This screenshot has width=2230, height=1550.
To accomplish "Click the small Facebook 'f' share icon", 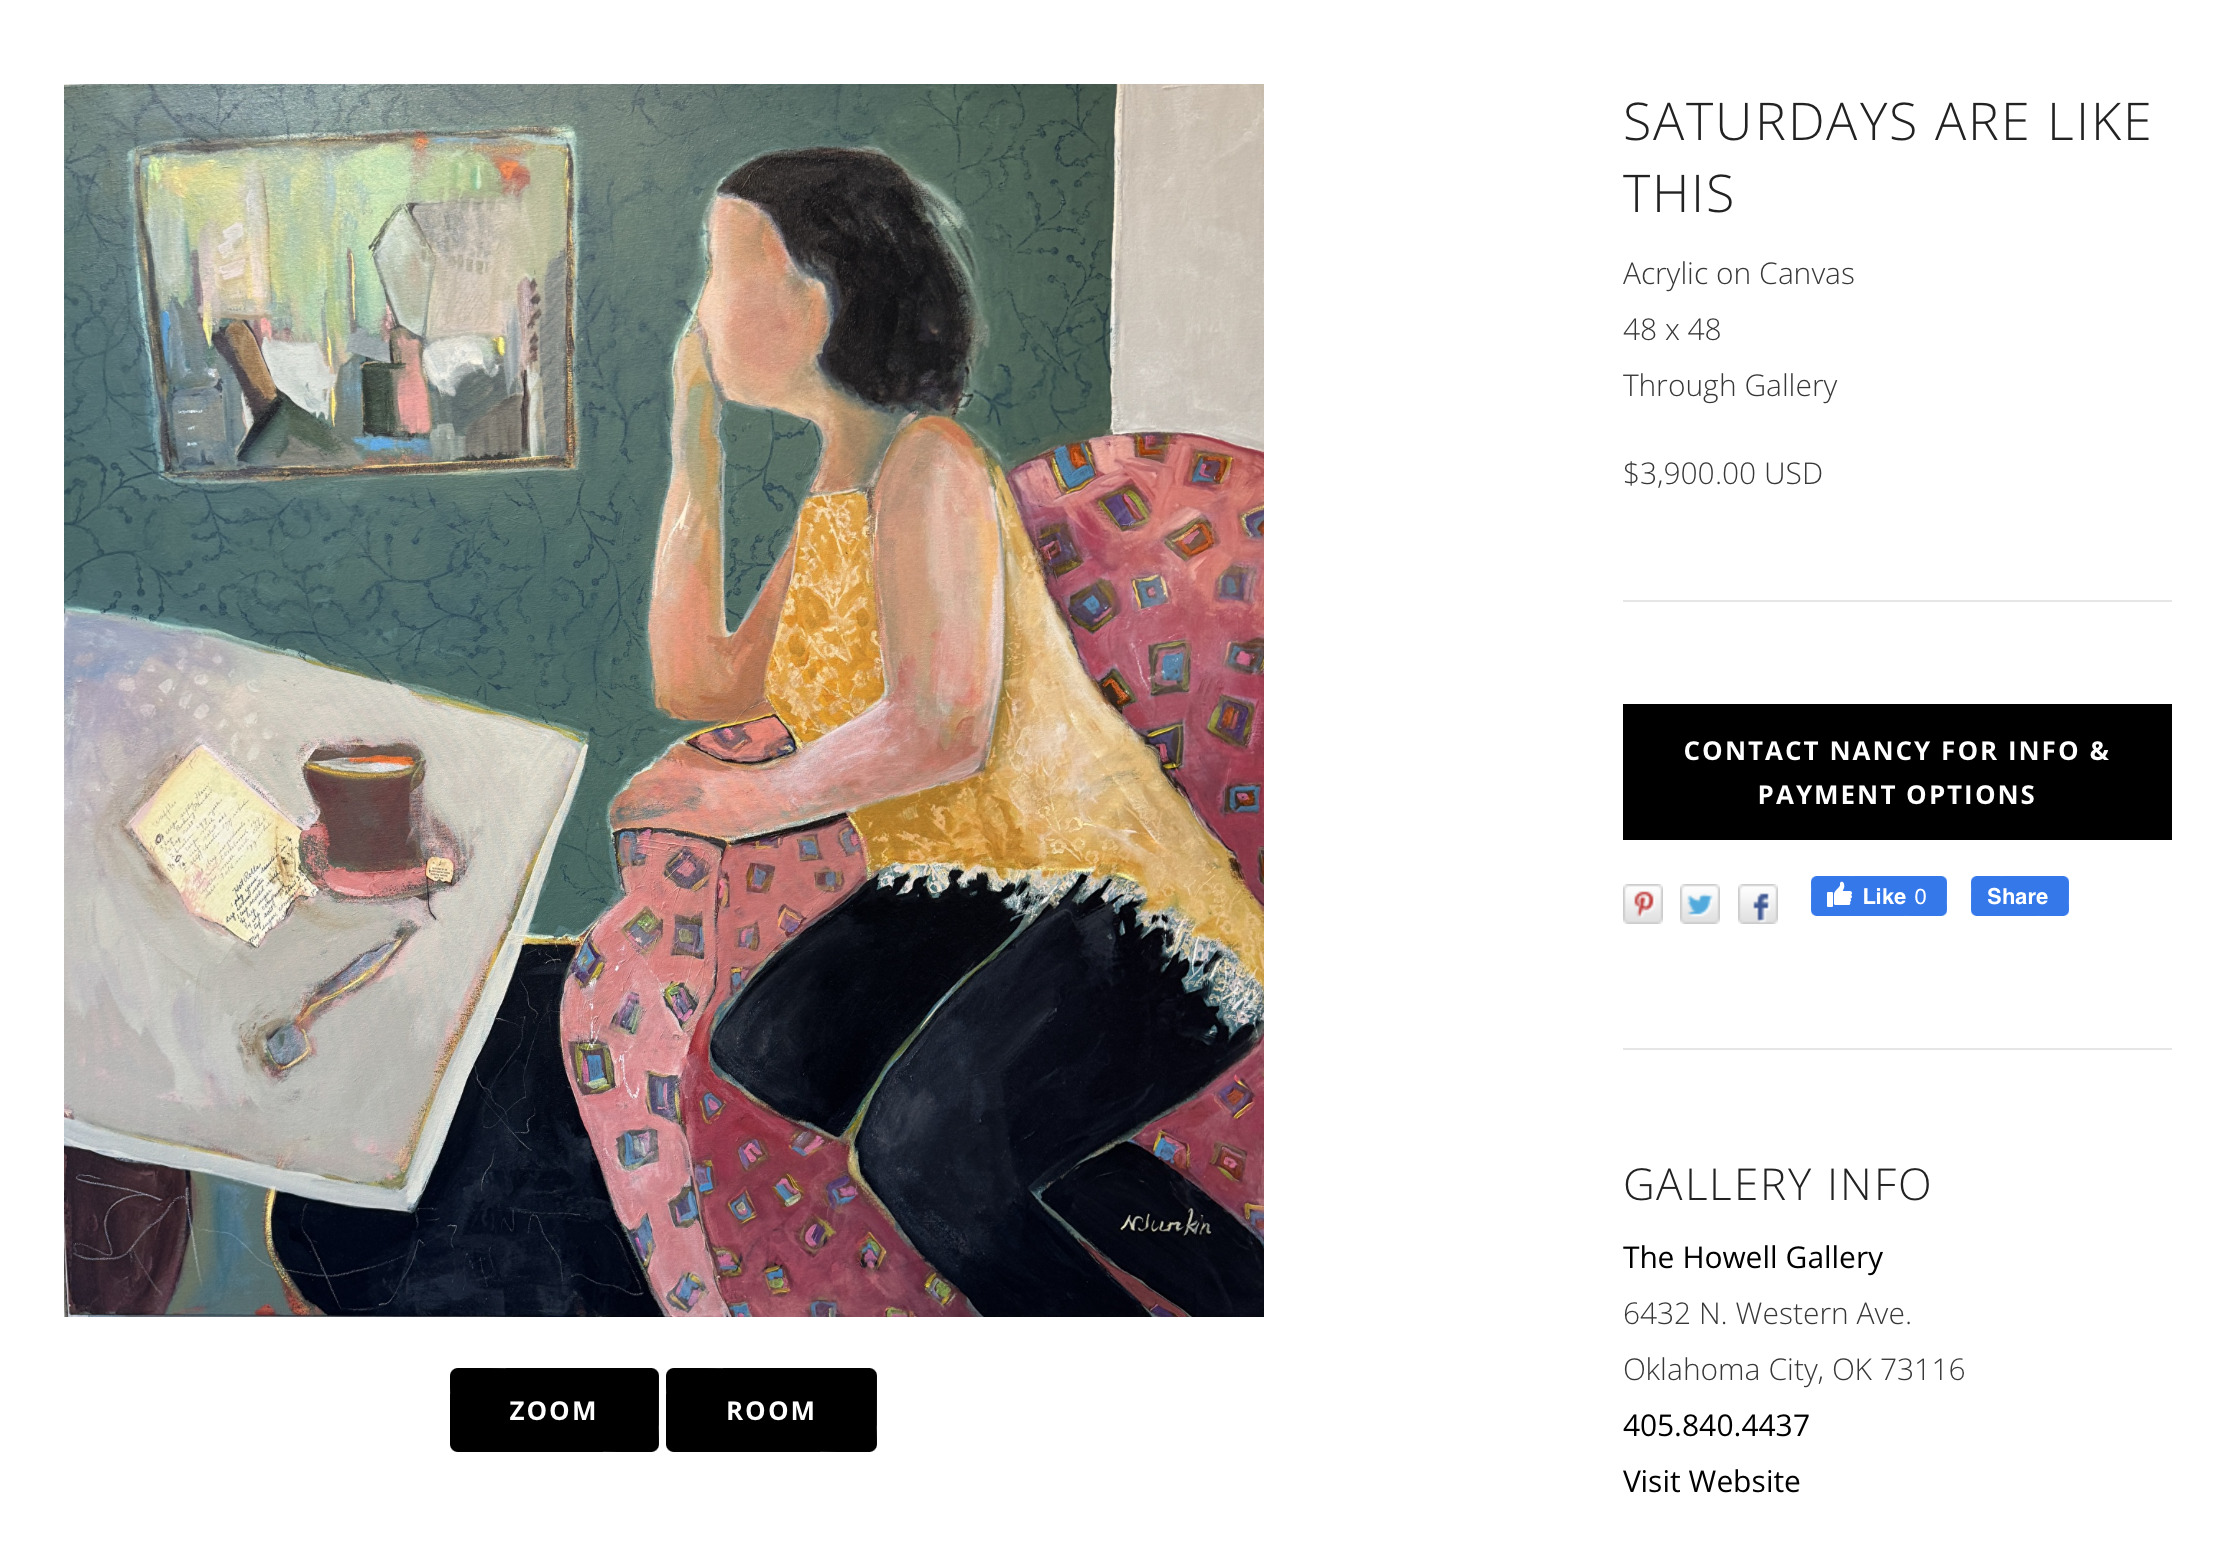I will tap(1757, 904).
